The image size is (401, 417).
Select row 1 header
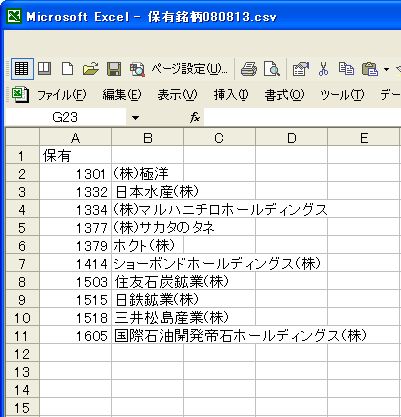pos(23,155)
